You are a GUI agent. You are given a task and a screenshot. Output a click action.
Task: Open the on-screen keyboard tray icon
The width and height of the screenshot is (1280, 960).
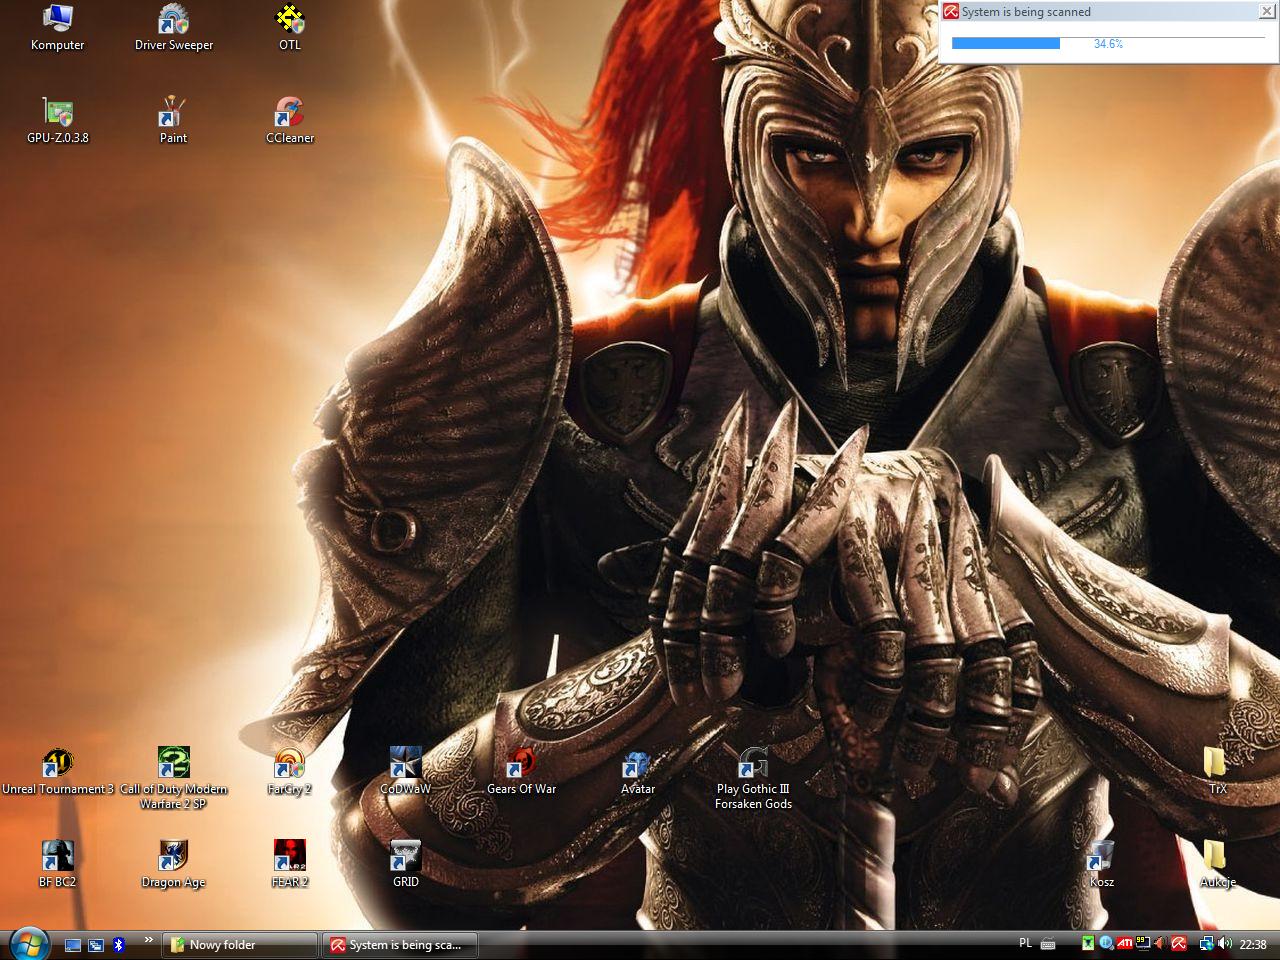coord(1048,944)
